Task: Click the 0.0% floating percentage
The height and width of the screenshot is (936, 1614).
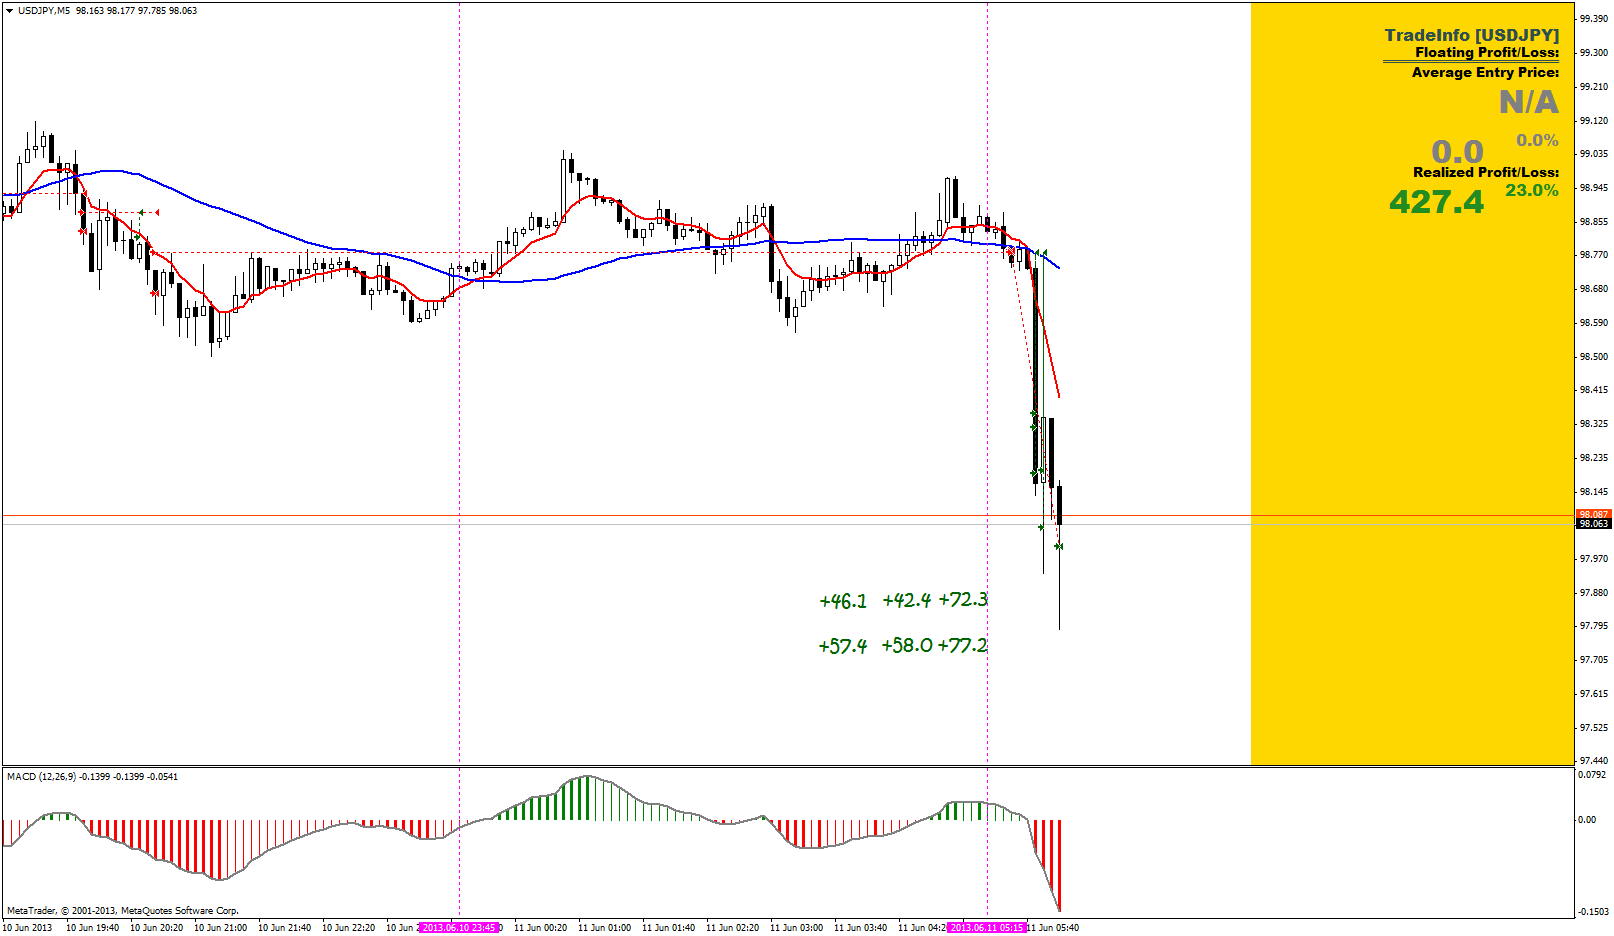Action: 1537,141
